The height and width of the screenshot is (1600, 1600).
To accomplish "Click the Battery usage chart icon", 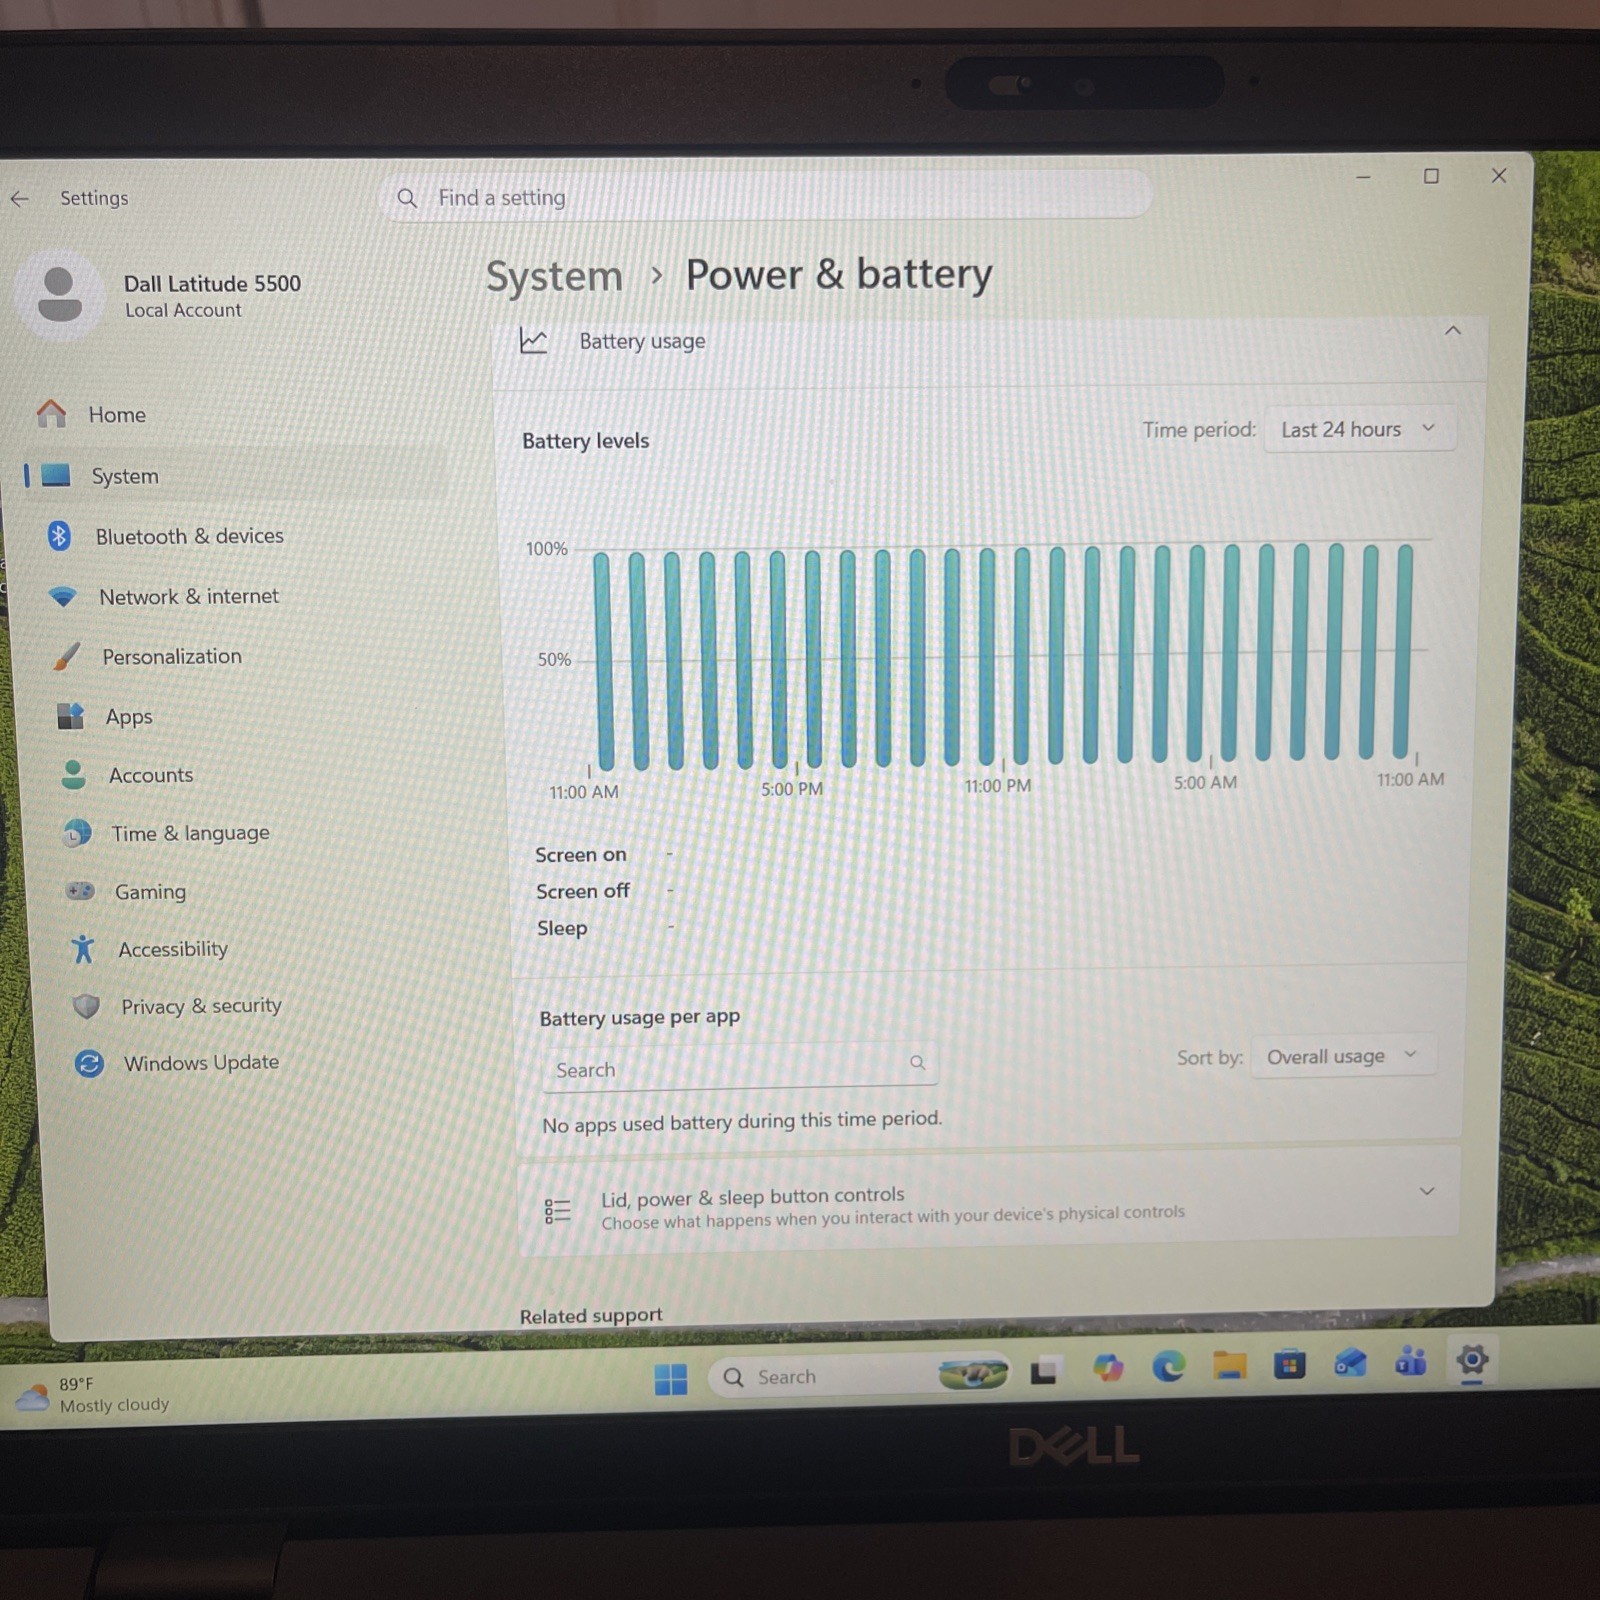I will (533, 341).
